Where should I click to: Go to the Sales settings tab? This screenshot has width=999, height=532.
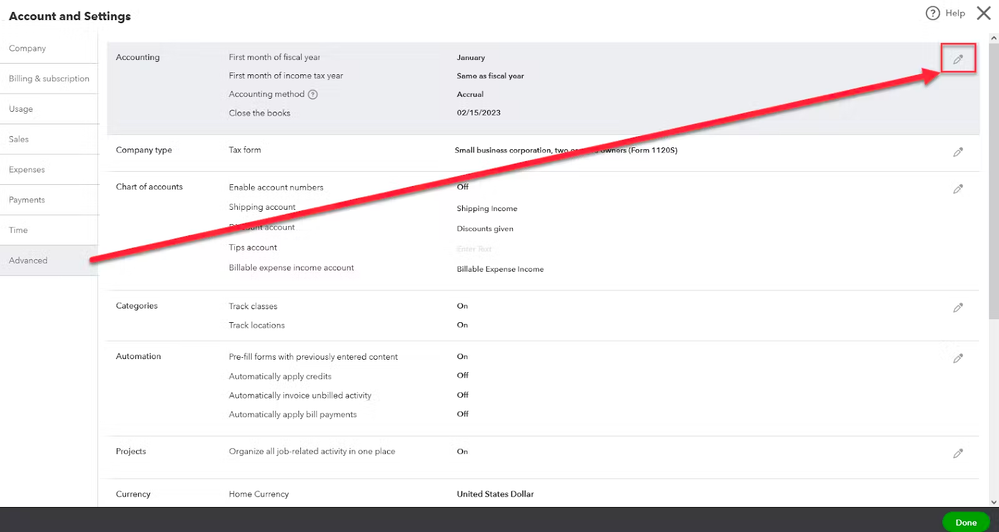(x=19, y=139)
